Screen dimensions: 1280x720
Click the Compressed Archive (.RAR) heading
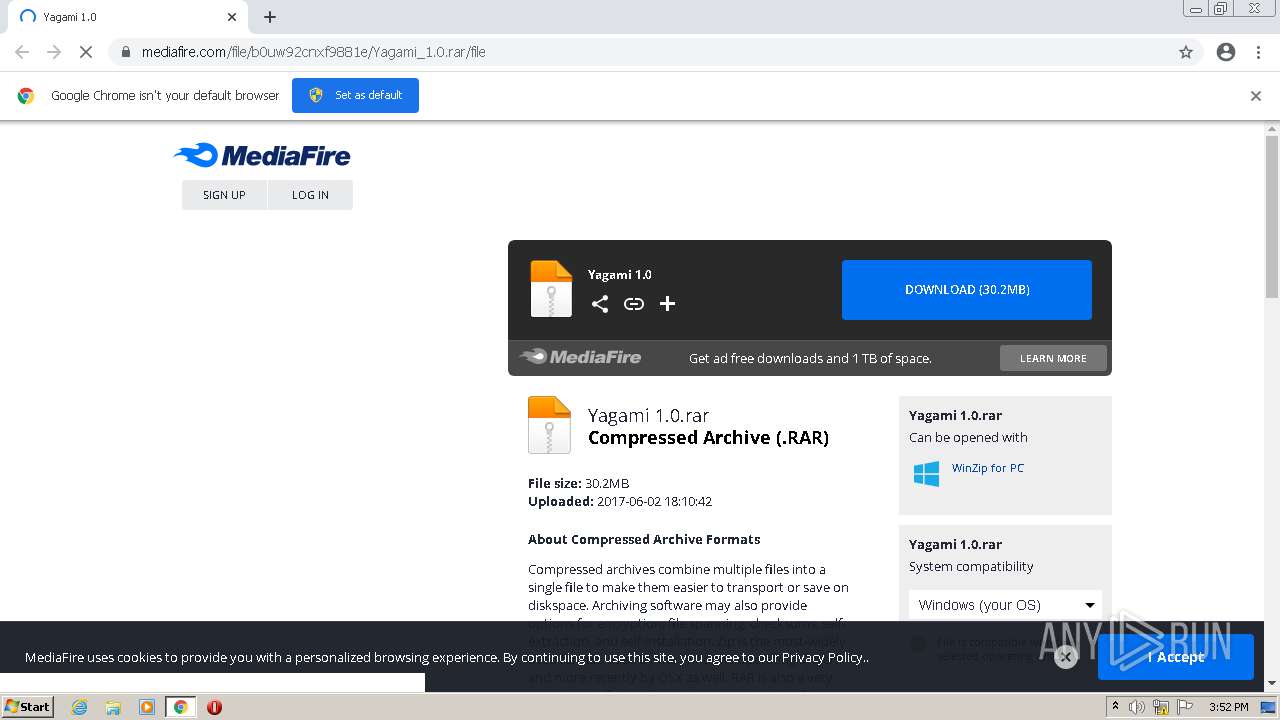tap(708, 438)
